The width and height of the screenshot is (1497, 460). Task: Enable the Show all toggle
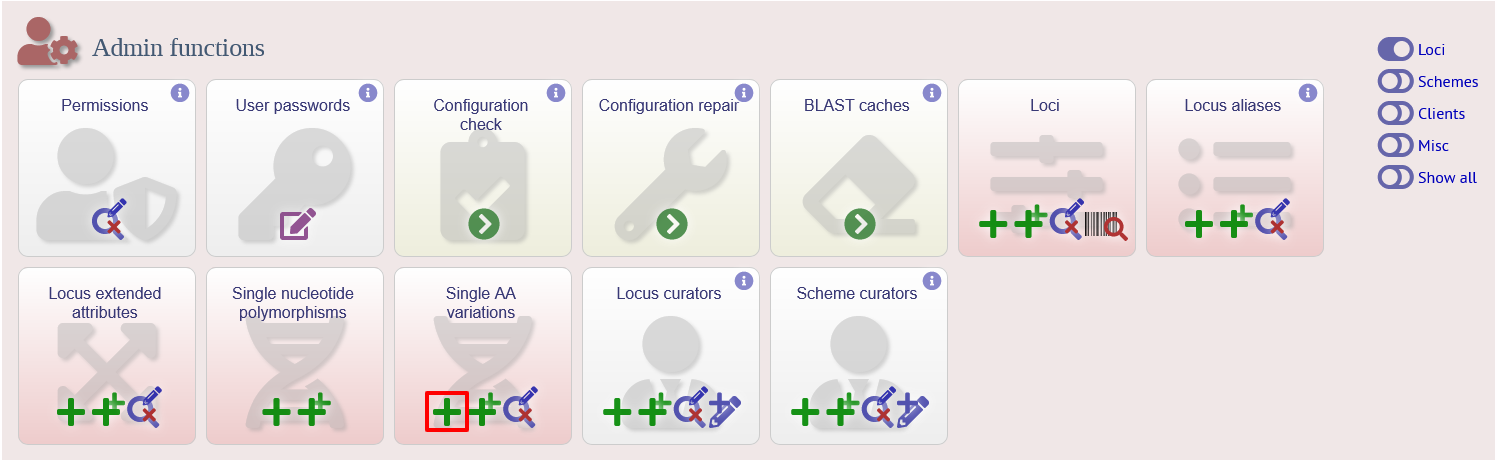pos(1394,177)
